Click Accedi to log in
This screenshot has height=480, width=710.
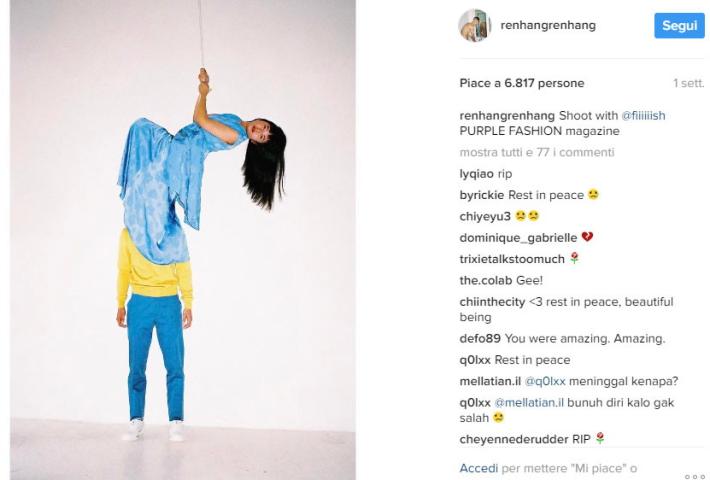coord(479,468)
